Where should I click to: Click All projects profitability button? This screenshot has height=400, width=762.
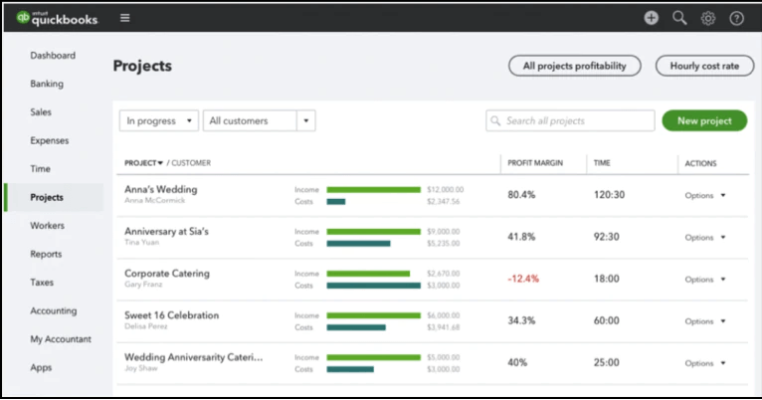(x=574, y=66)
